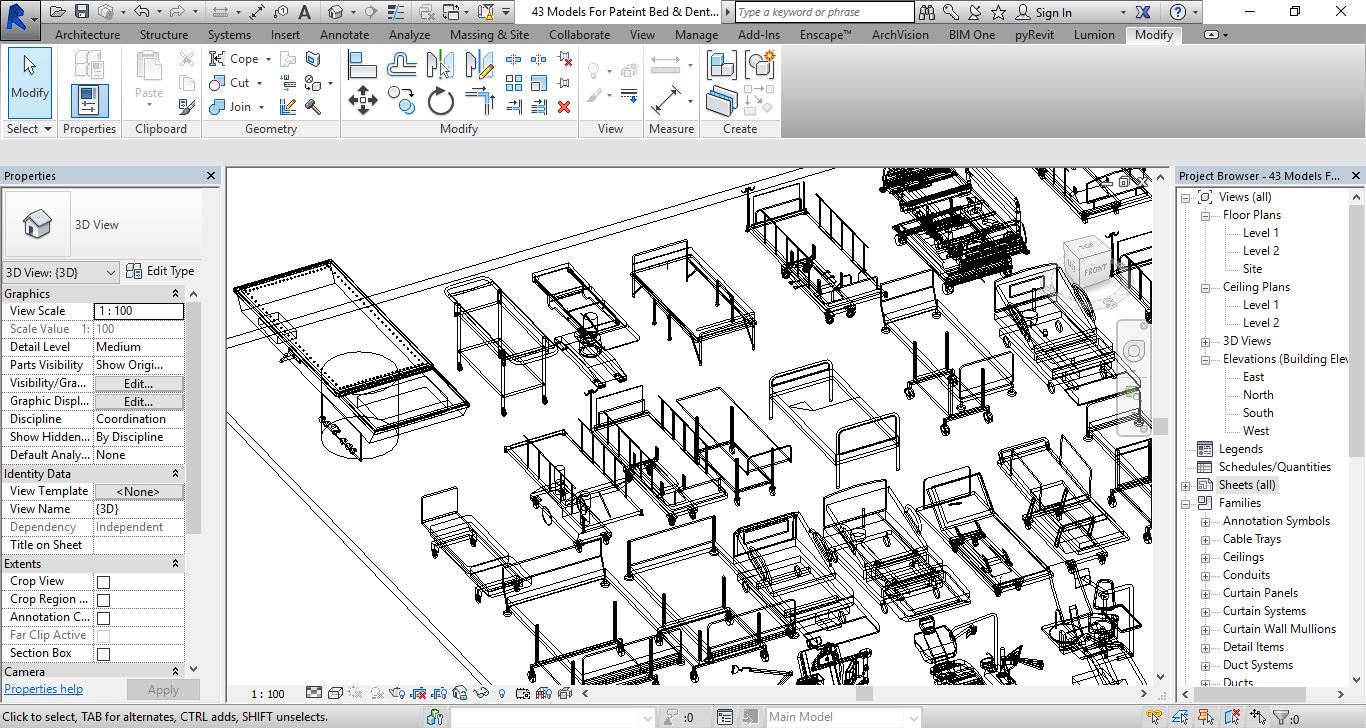Open the Properties help link
This screenshot has width=1366, height=728.
pos(44,689)
